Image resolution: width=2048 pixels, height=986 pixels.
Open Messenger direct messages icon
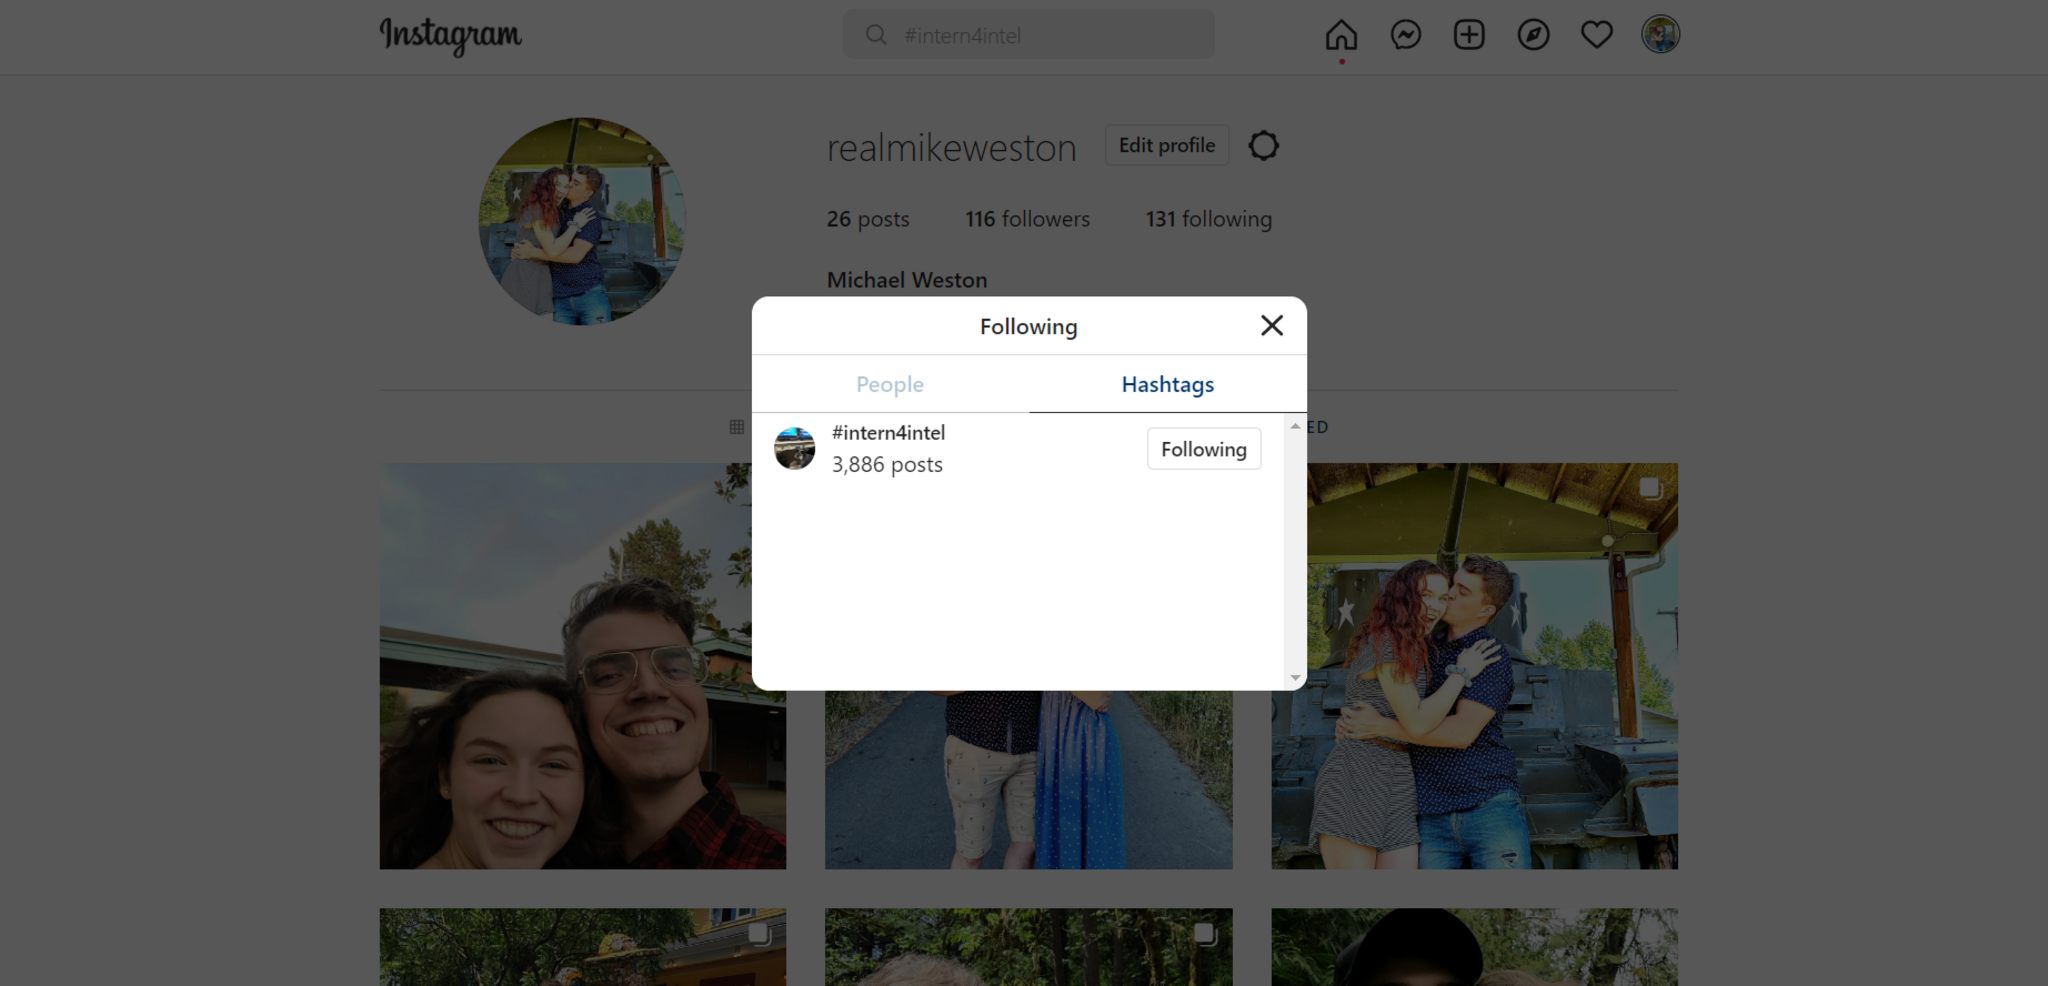click(1405, 35)
